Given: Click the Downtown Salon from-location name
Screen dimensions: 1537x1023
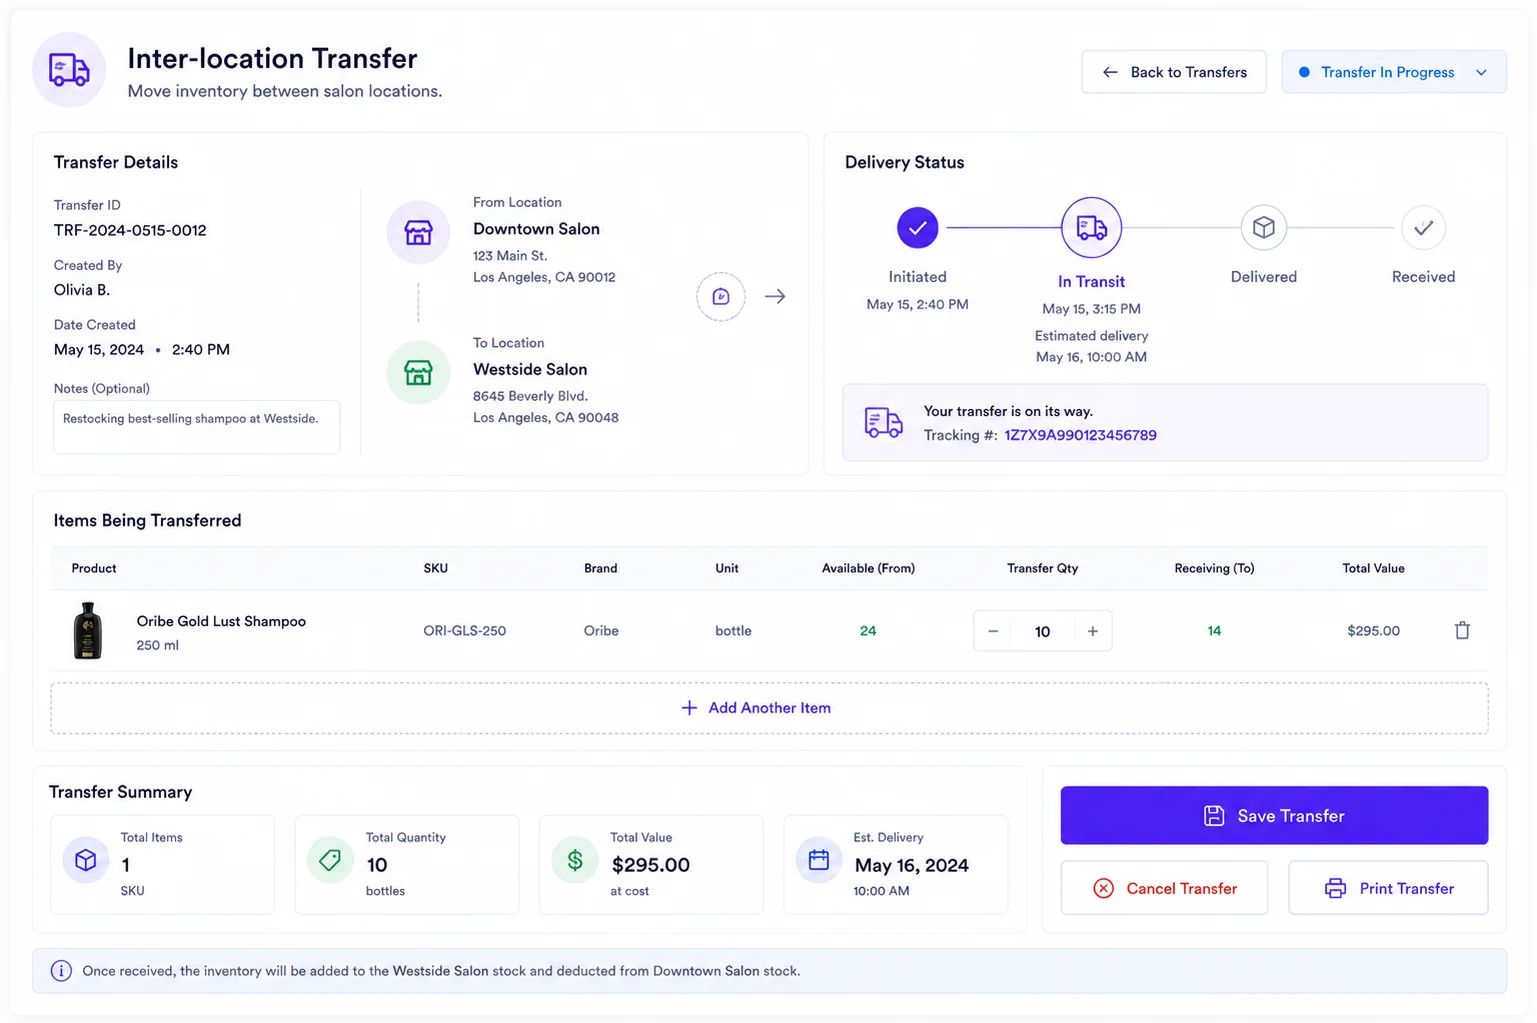Looking at the screenshot, I should coord(536,229).
